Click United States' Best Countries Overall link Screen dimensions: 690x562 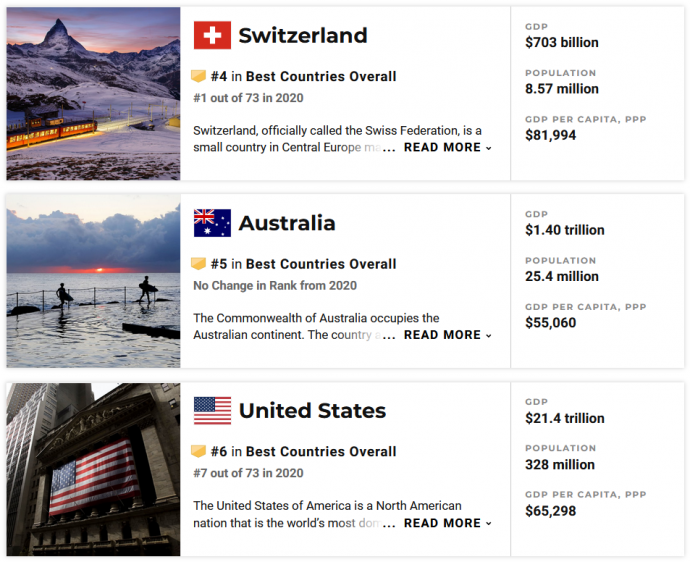[x=321, y=452]
